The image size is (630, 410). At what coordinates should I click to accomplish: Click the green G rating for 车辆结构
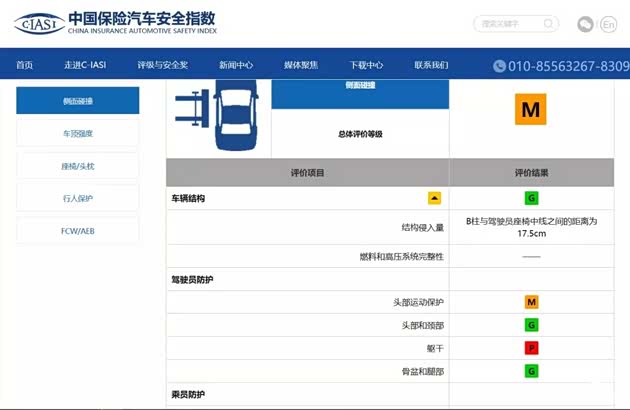pyautogui.click(x=532, y=198)
